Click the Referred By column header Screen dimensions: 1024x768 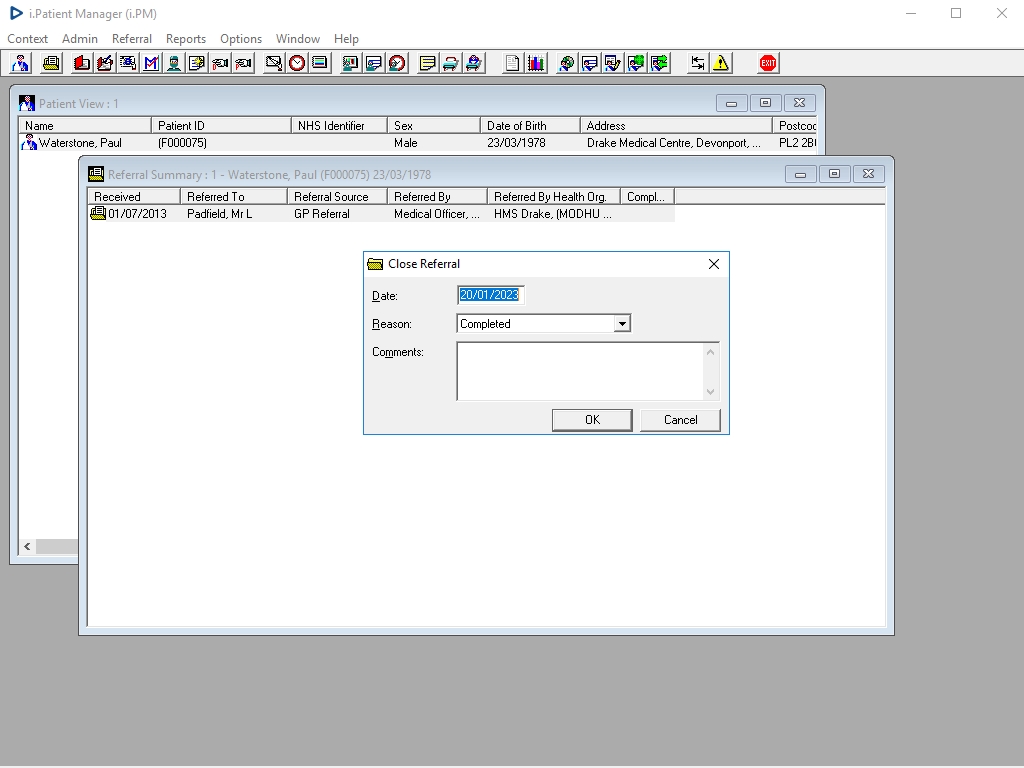438,197
